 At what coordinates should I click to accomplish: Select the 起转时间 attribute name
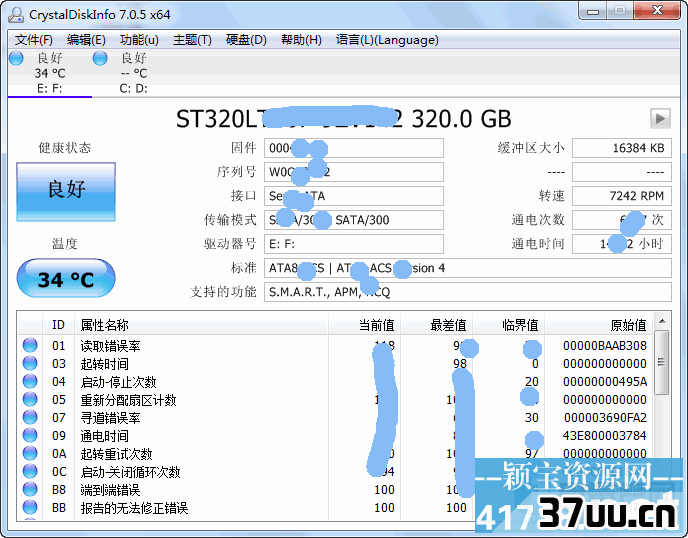[104, 364]
